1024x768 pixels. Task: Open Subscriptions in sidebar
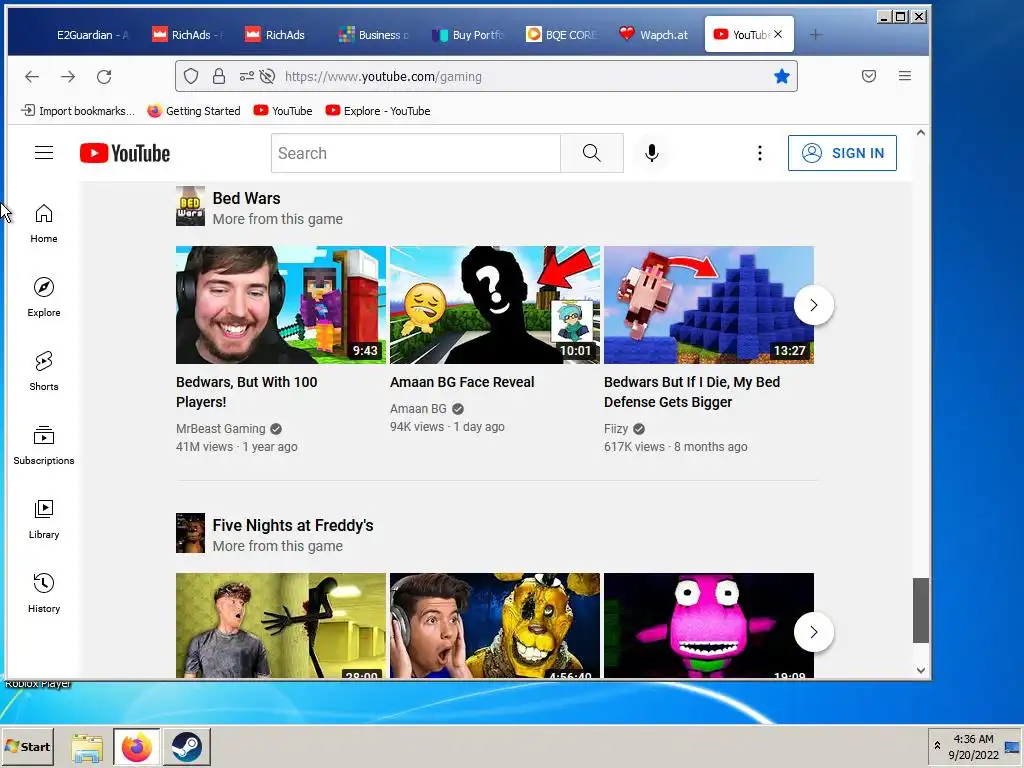(x=44, y=445)
